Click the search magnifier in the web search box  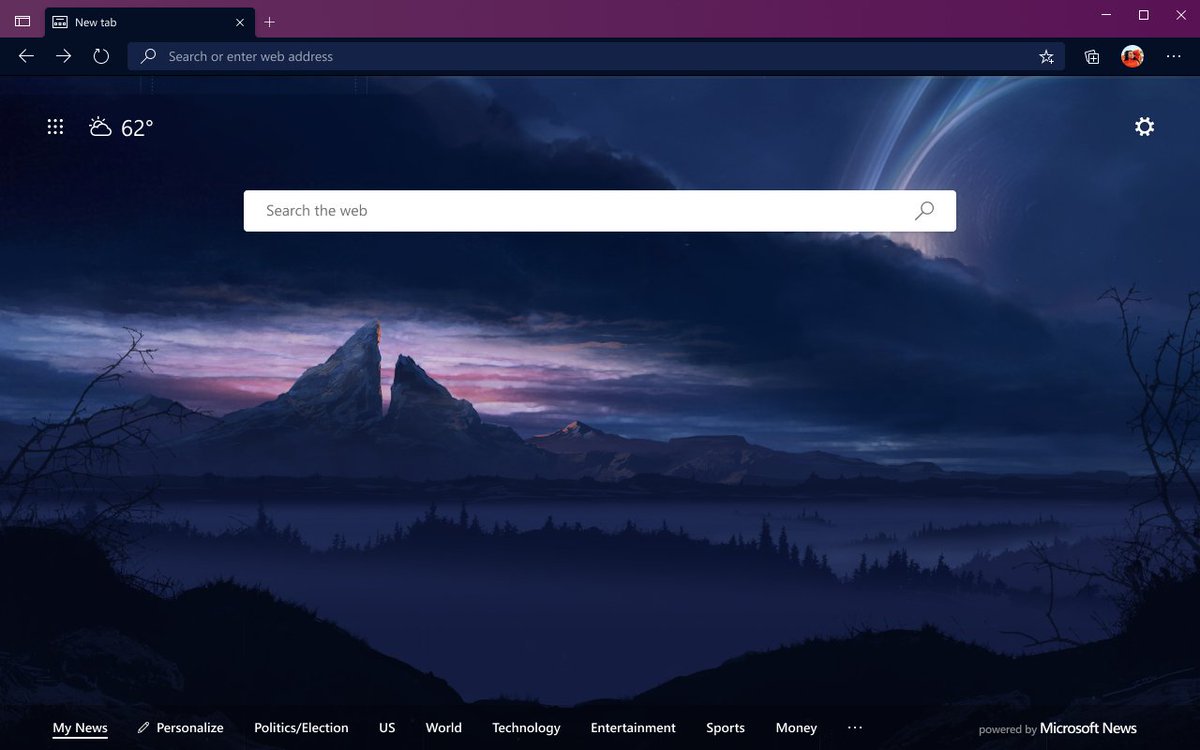point(923,210)
